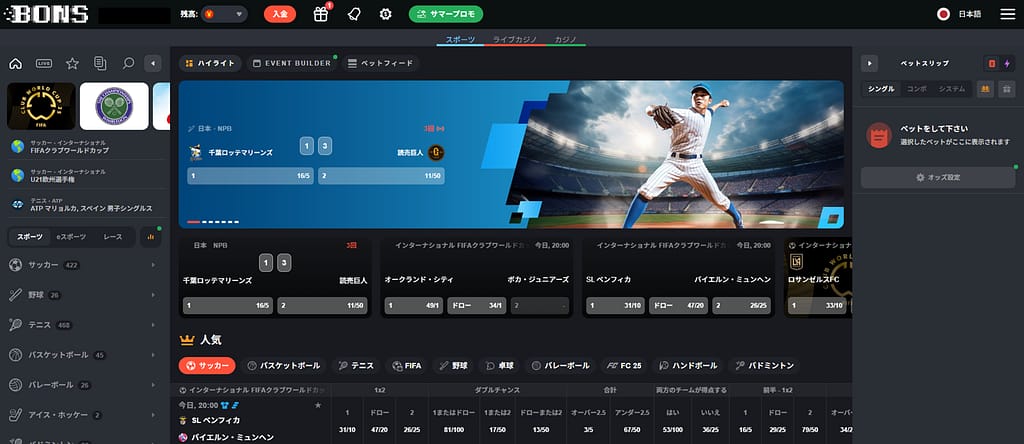
Task: Select the レース sidebar segment
Action: point(113,237)
